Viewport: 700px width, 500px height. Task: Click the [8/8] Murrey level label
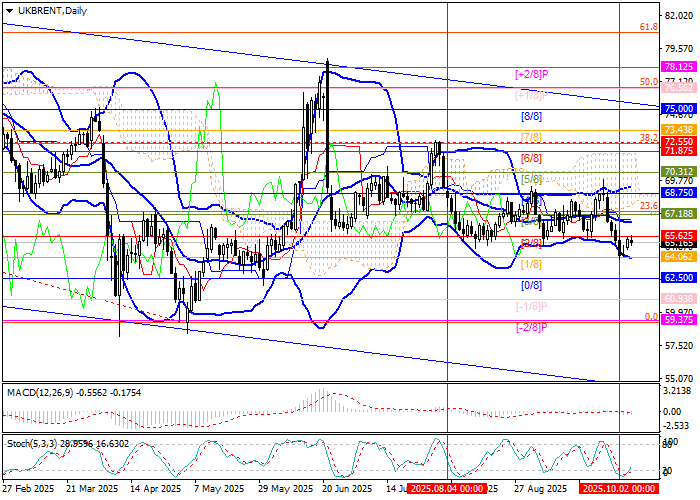(x=530, y=117)
